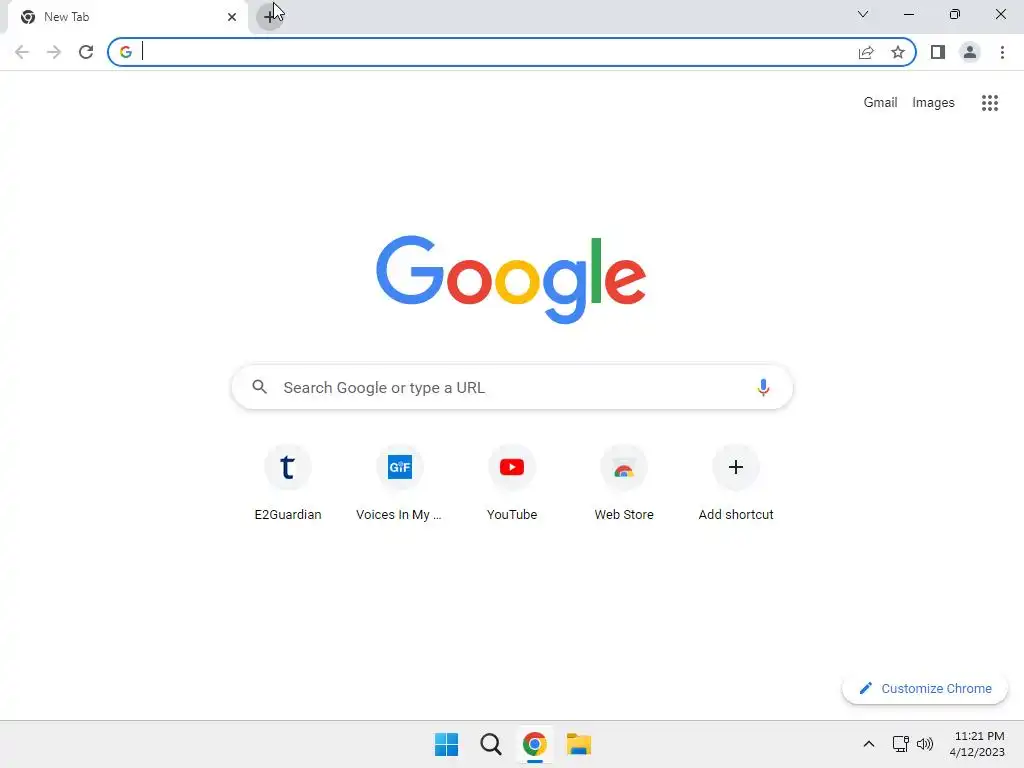Open Web Store shortcut

click(624, 483)
